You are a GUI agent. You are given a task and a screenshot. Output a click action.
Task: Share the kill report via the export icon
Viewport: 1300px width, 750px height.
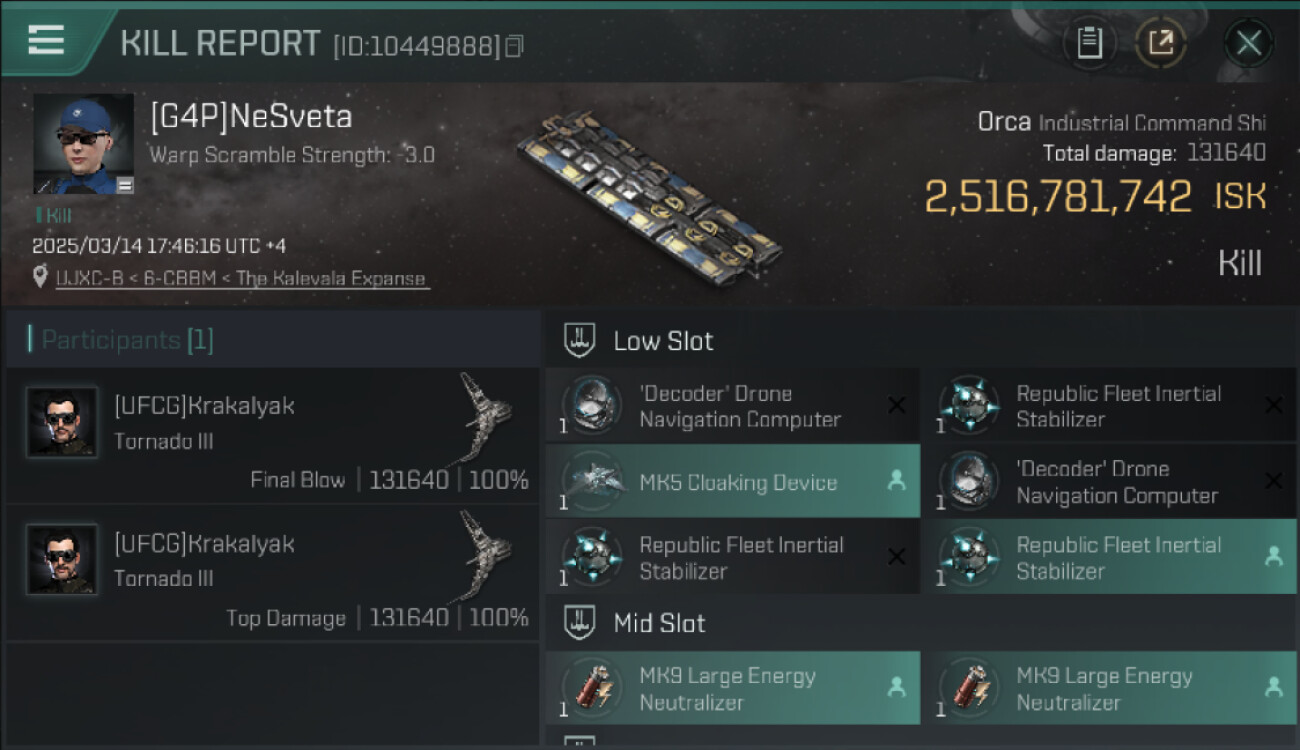[1161, 43]
